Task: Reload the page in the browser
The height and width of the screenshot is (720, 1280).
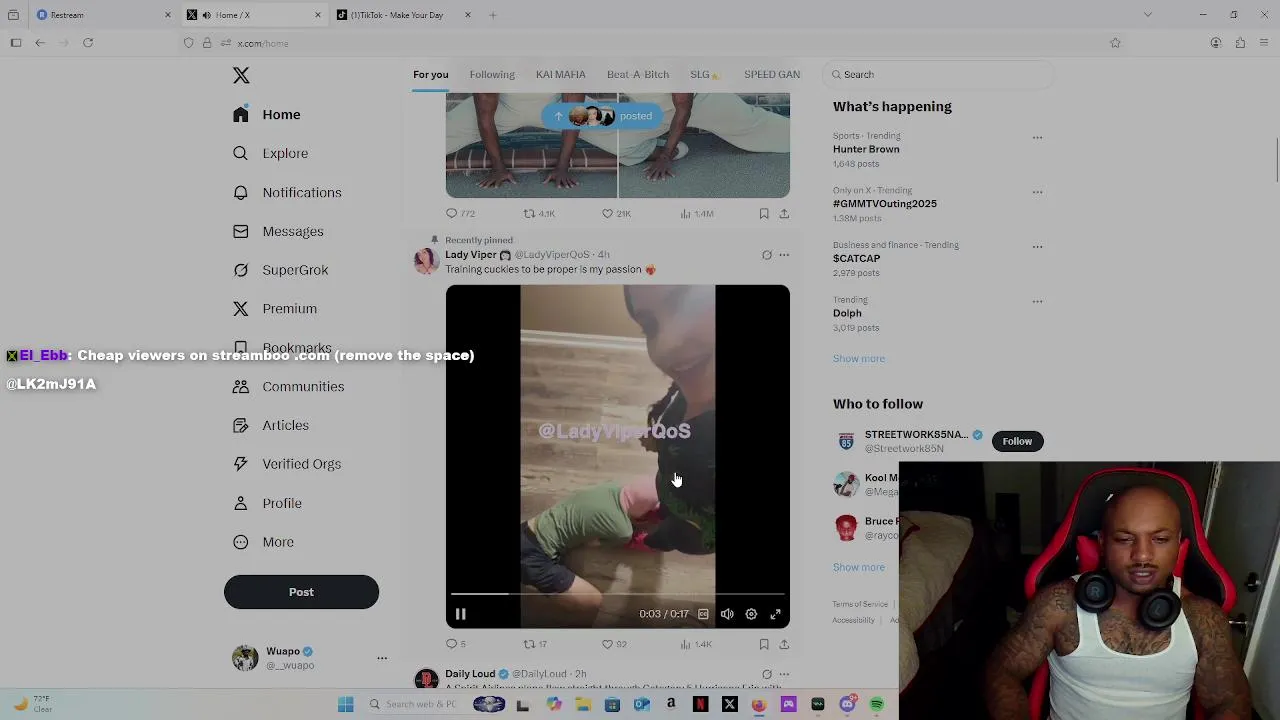Action: [88, 43]
